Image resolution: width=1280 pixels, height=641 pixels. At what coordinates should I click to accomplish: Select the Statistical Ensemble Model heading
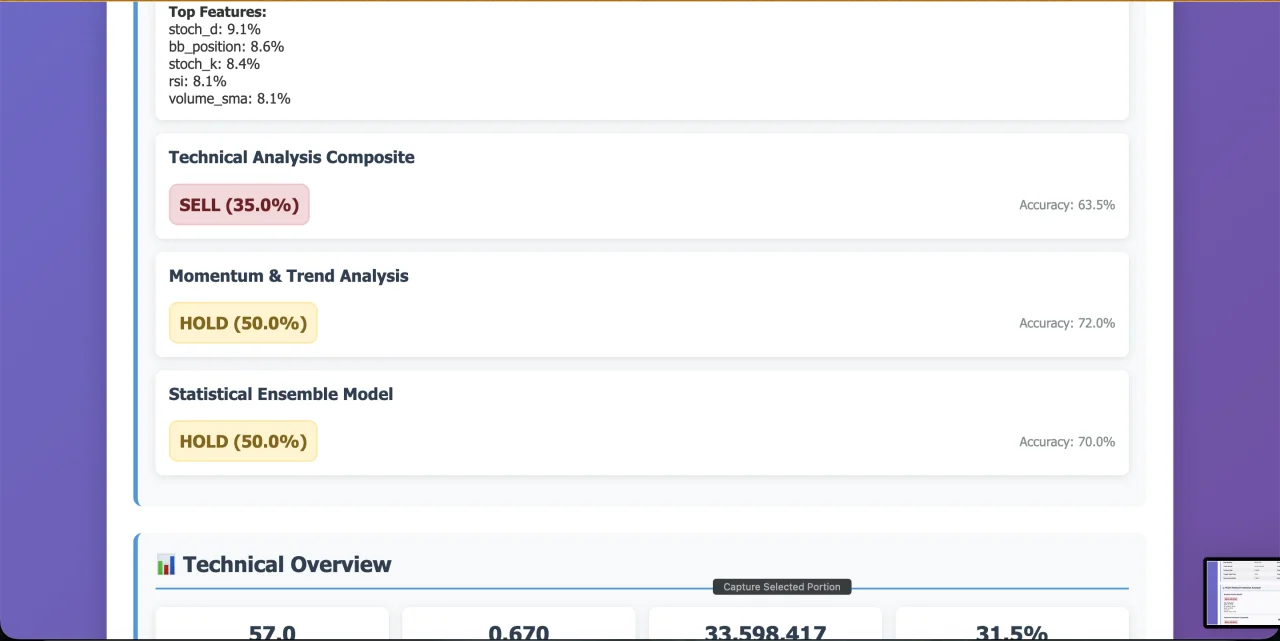point(281,394)
